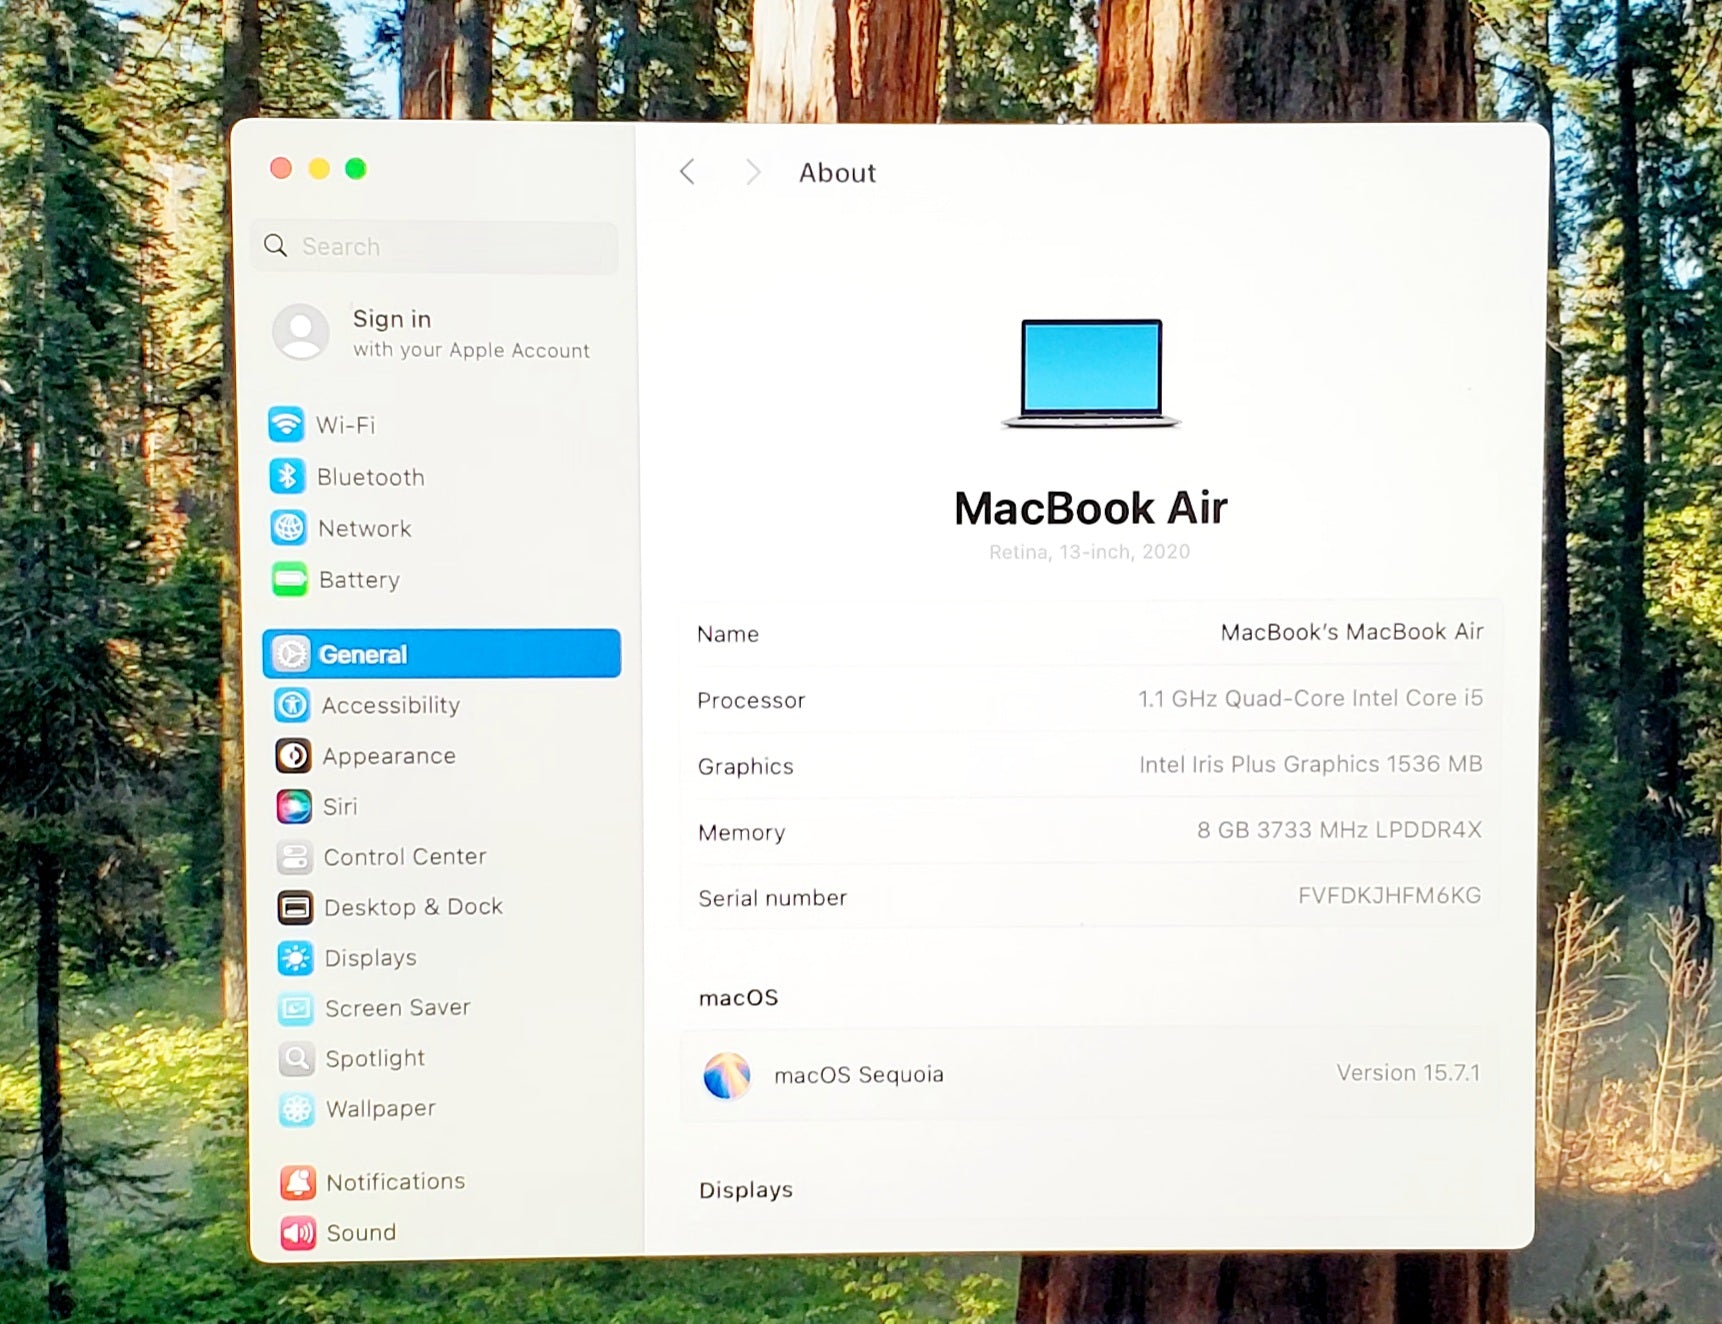Click Sign in with your Apple Account
Screen dimensions: 1722x1324
(432, 333)
